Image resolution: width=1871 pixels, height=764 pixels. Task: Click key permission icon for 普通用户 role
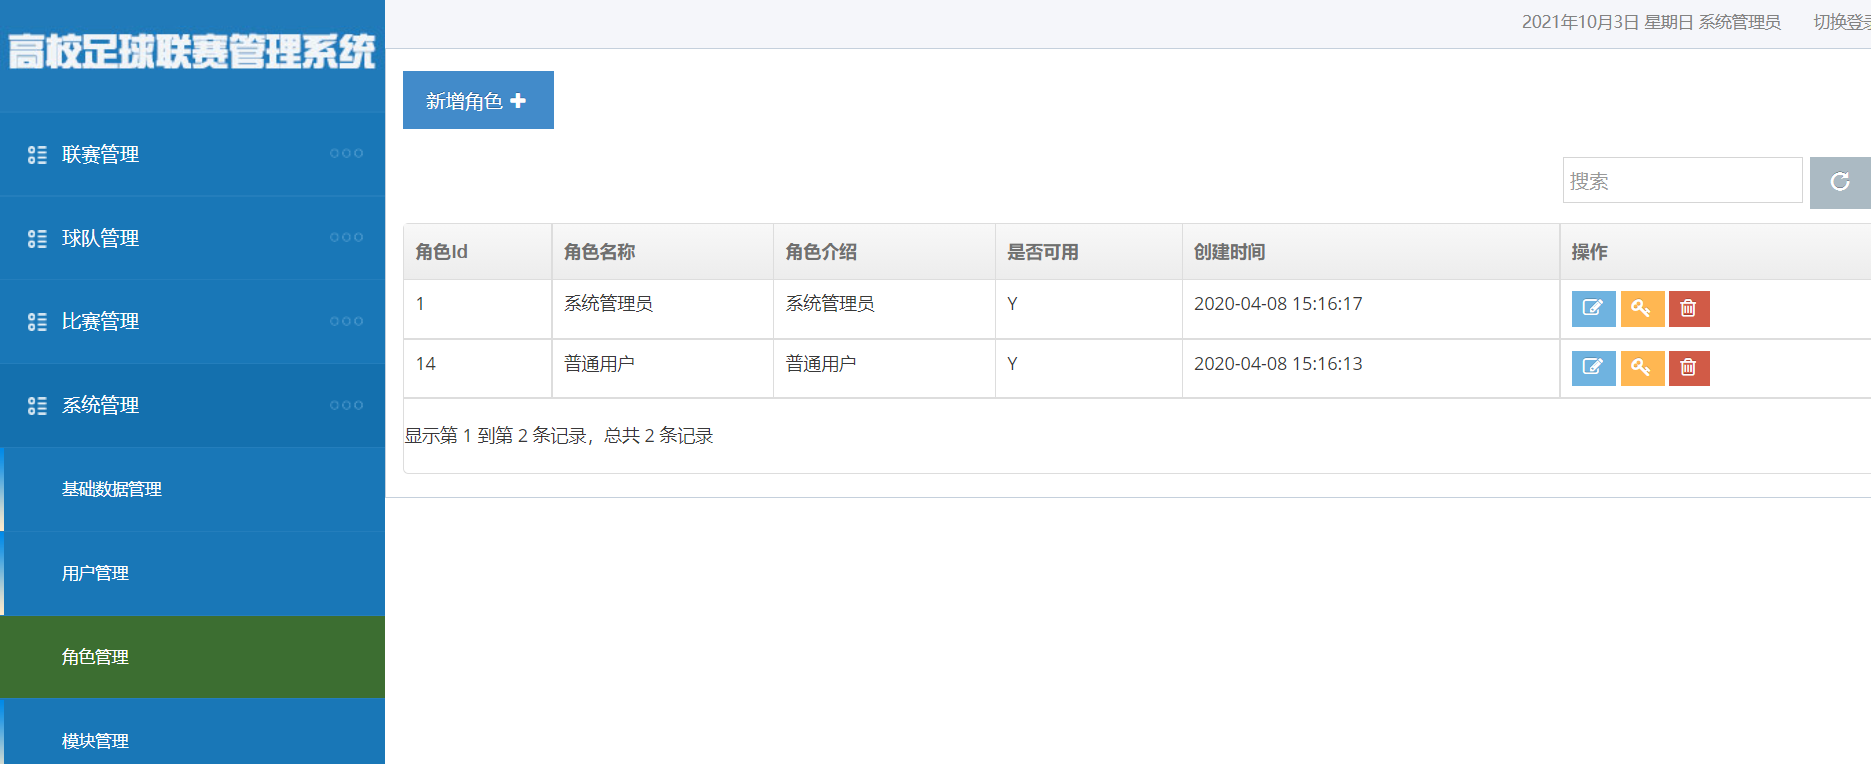click(x=1642, y=368)
